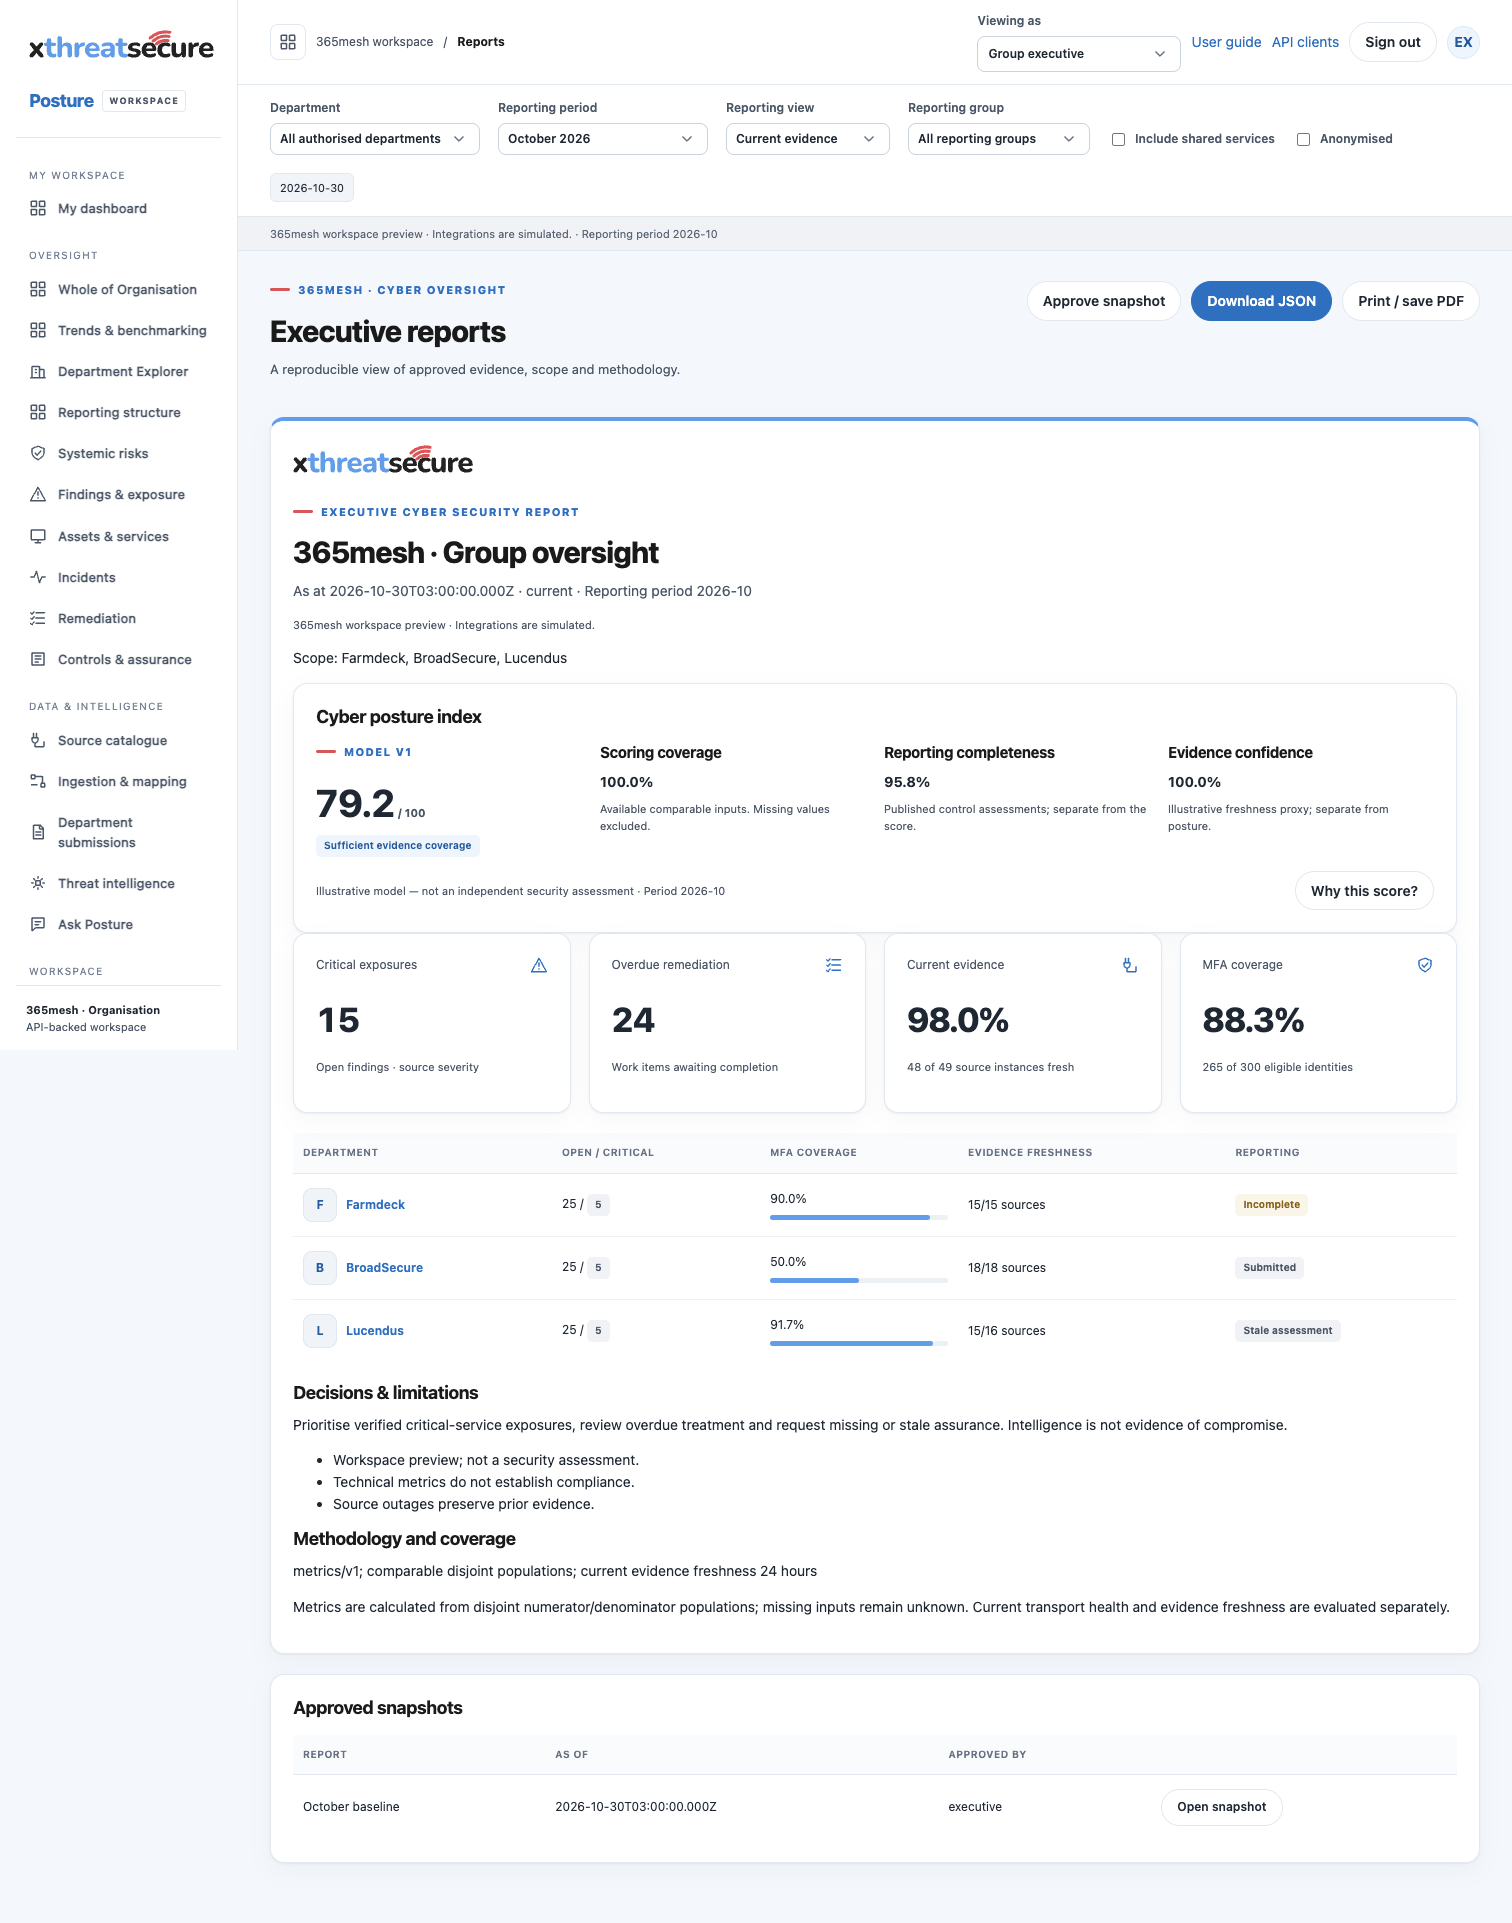Click the Department Explorer building icon
This screenshot has height=1923, width=1512.
38,371
